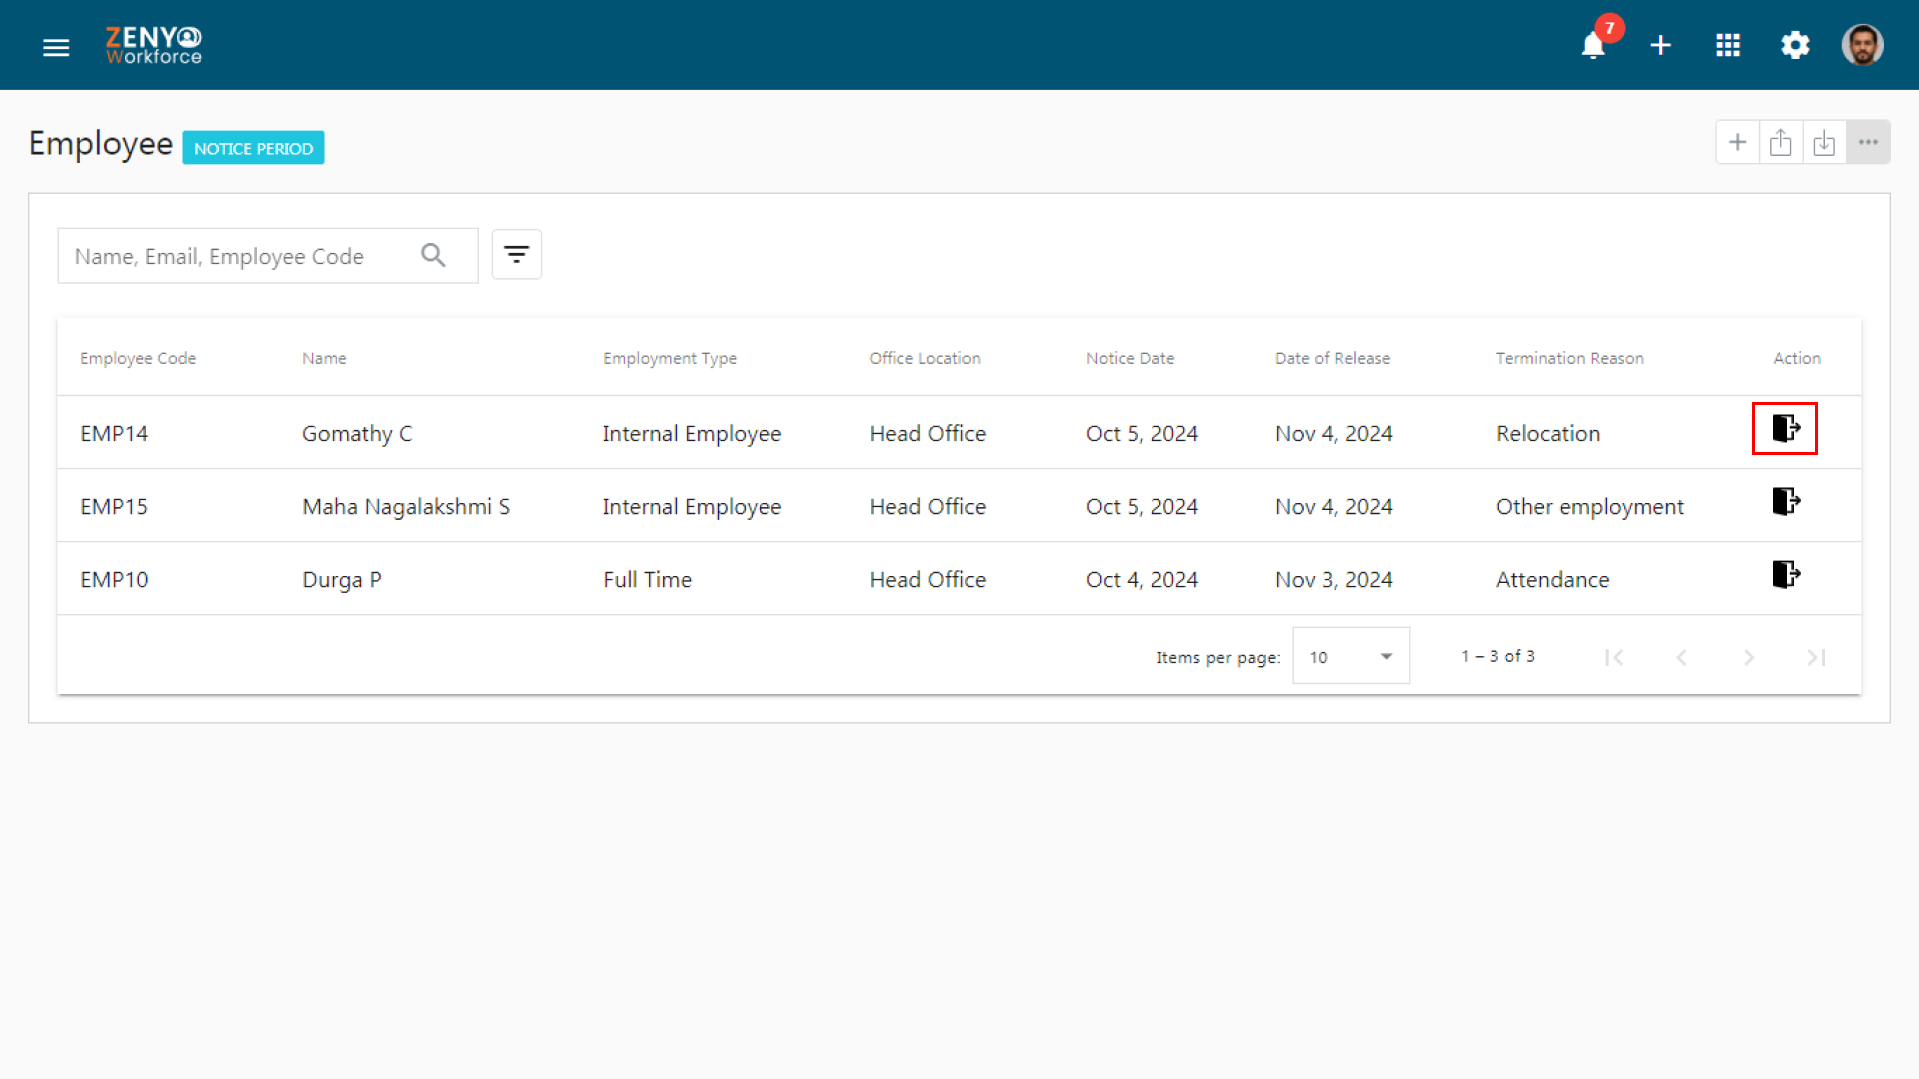Add new employee with plus toolbar button
The width and height of the screenshot is (1919, 1079).
pyautogui.click(x=1737, y=143)
